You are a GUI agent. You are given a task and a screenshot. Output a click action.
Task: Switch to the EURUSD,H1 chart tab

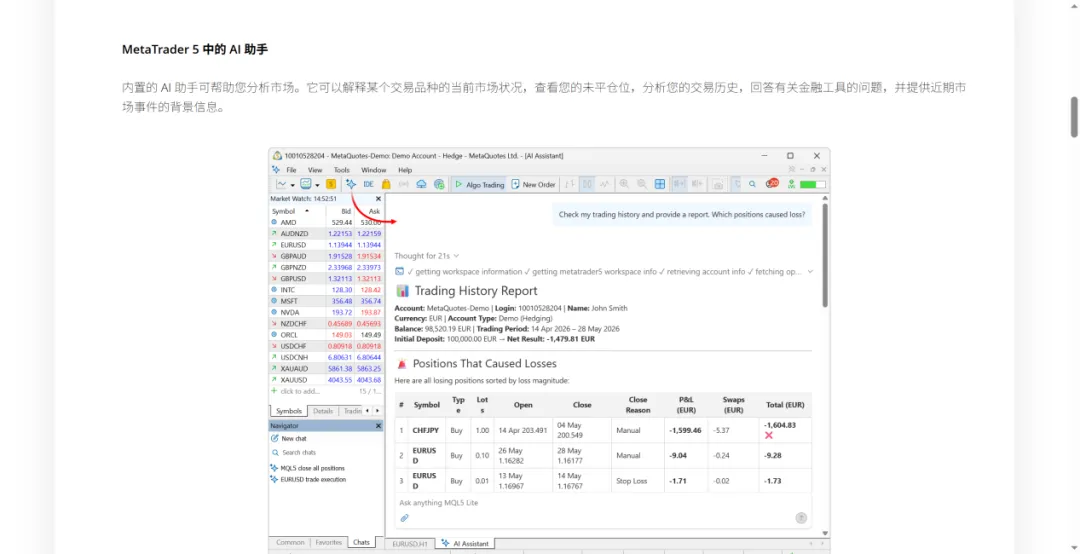point(410,544)
